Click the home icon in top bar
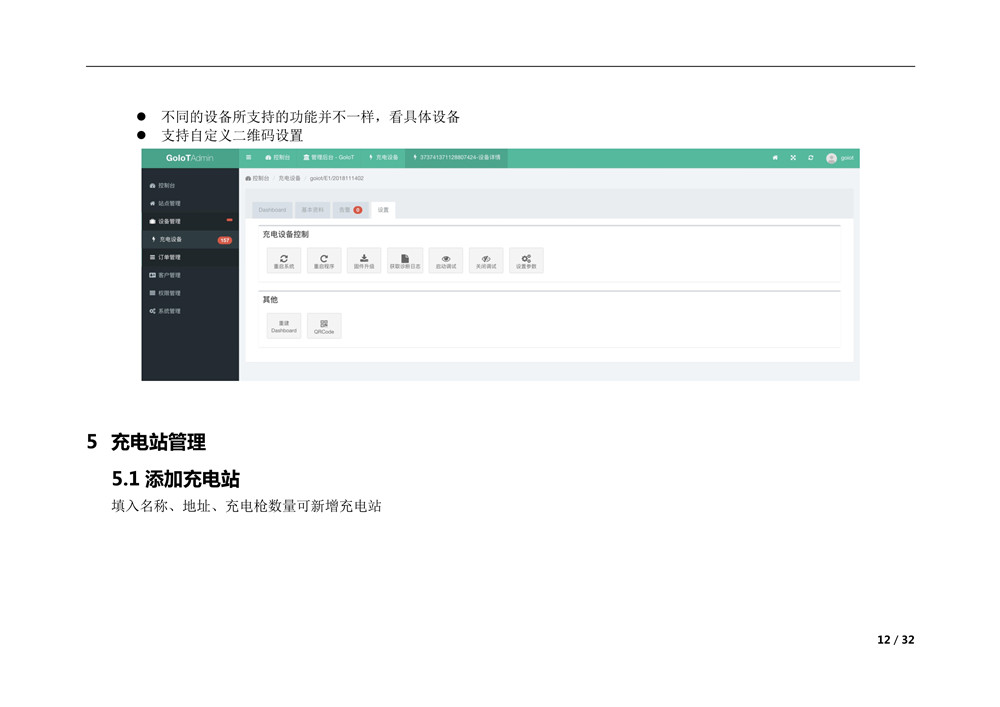1000x707 pixels. click(775, 158)
